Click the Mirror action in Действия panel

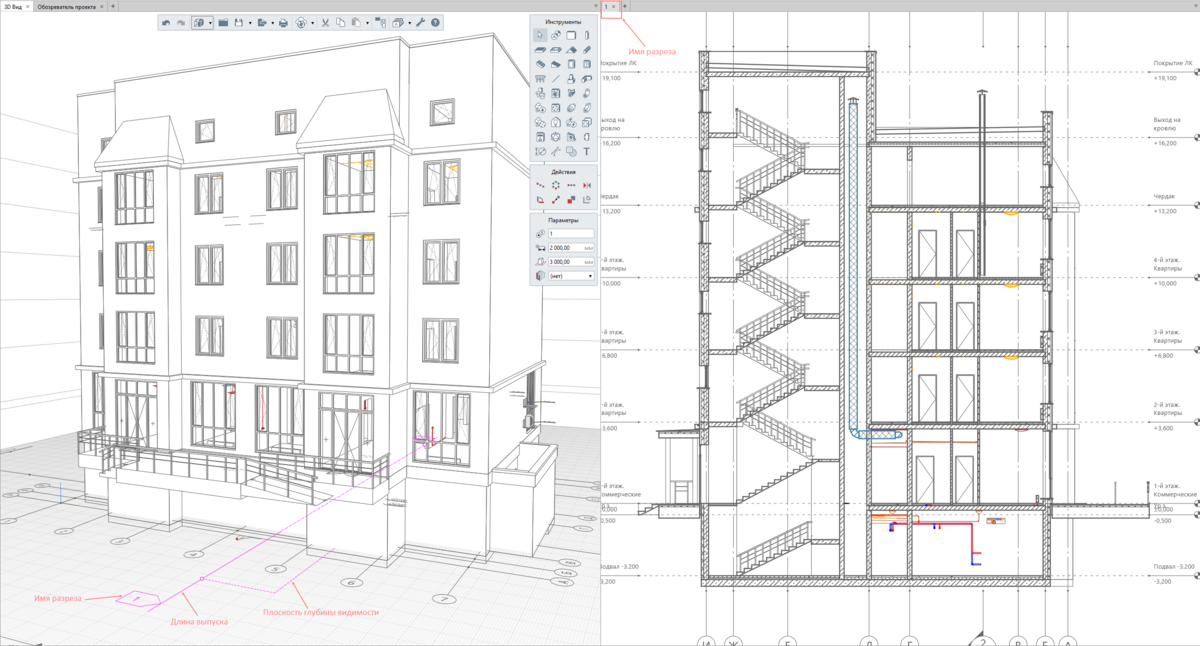[586, 185]
